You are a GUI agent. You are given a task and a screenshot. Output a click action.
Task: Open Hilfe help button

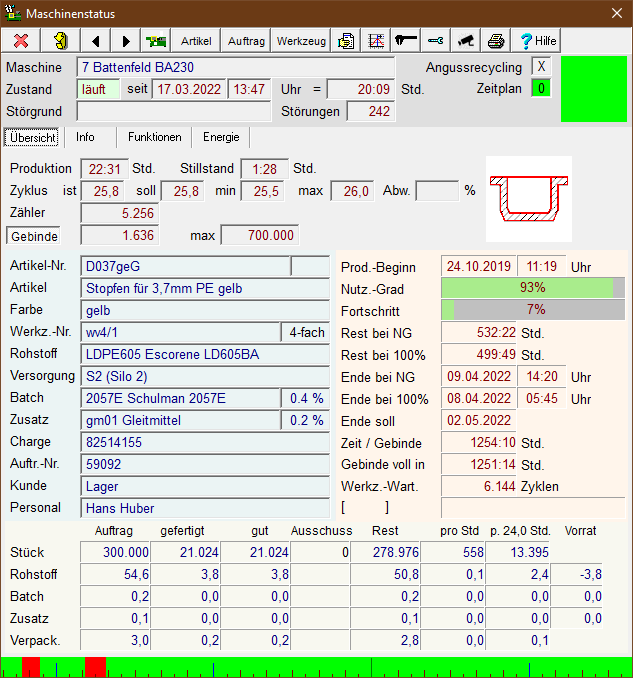coord(537,41)
